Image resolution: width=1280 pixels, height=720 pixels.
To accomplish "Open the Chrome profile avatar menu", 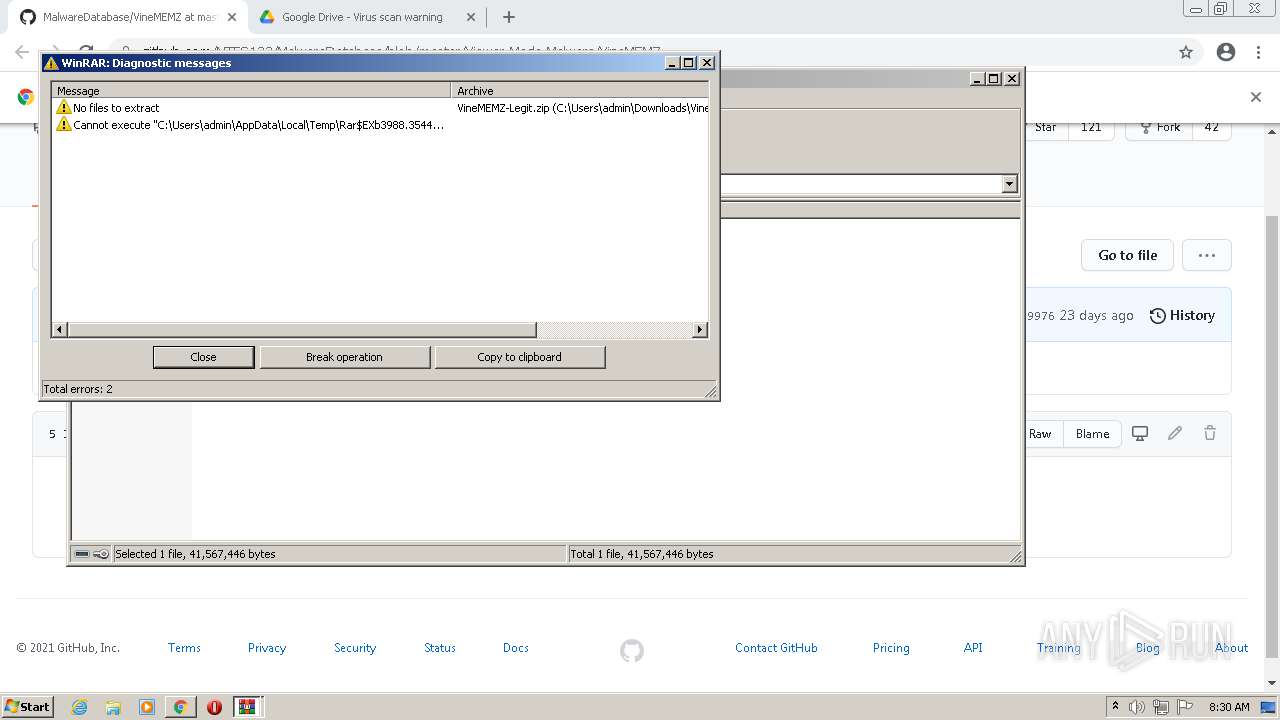I will (1226, 52).
